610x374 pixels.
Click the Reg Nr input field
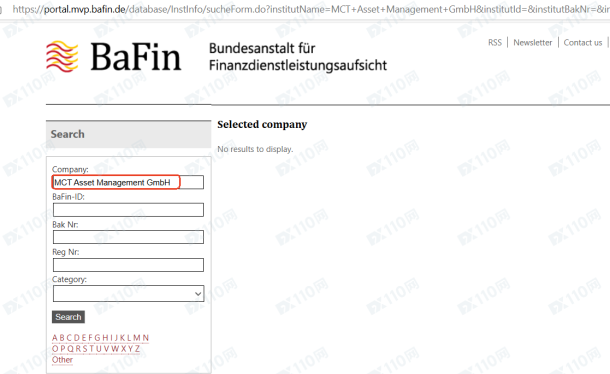tap(128, 265)
